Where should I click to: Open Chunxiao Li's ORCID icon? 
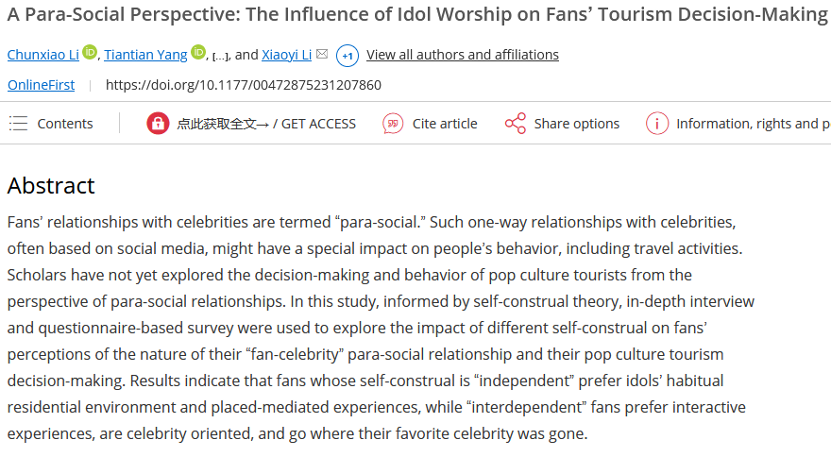tap(90, 53)
